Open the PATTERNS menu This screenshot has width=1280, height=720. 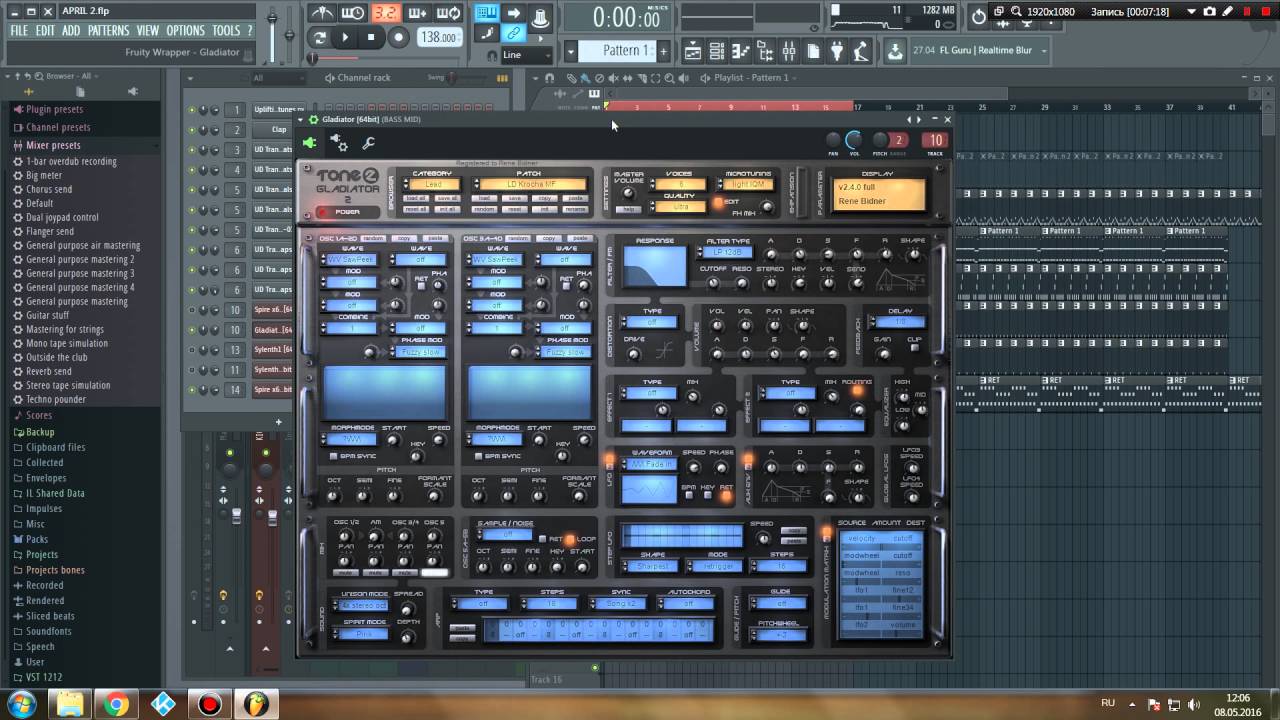pyautogui.click(x=108, y=31)
